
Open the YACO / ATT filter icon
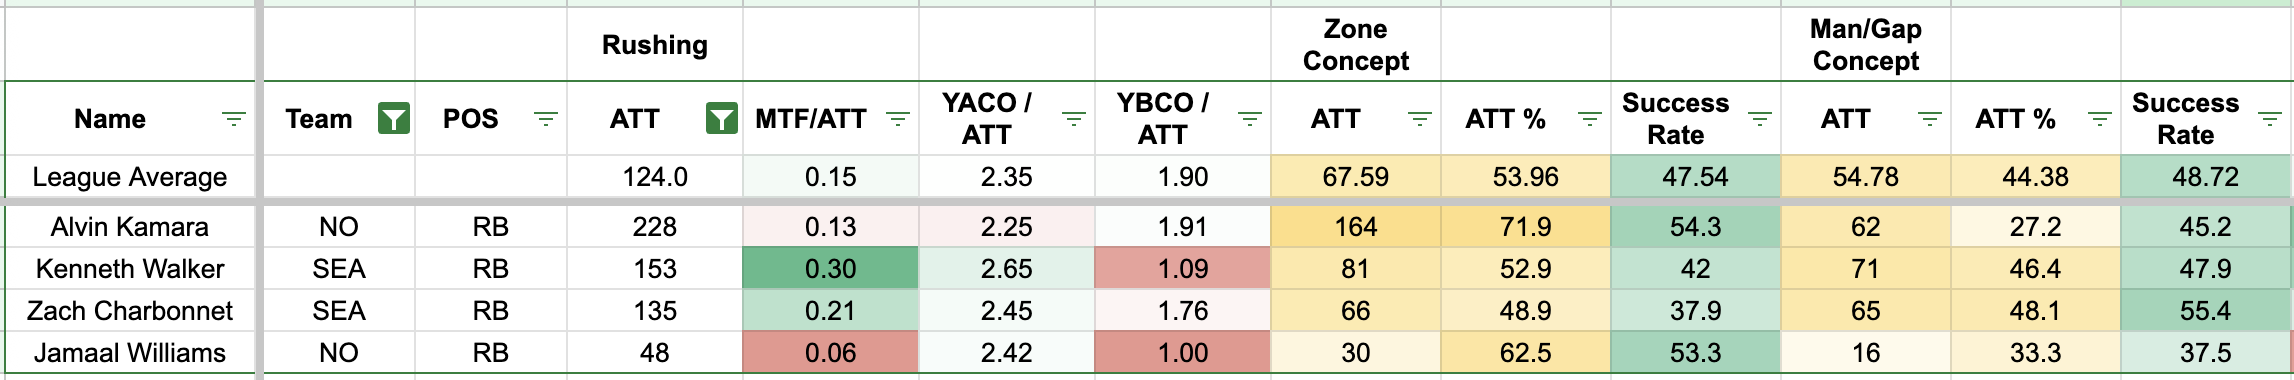[1073, 119]
